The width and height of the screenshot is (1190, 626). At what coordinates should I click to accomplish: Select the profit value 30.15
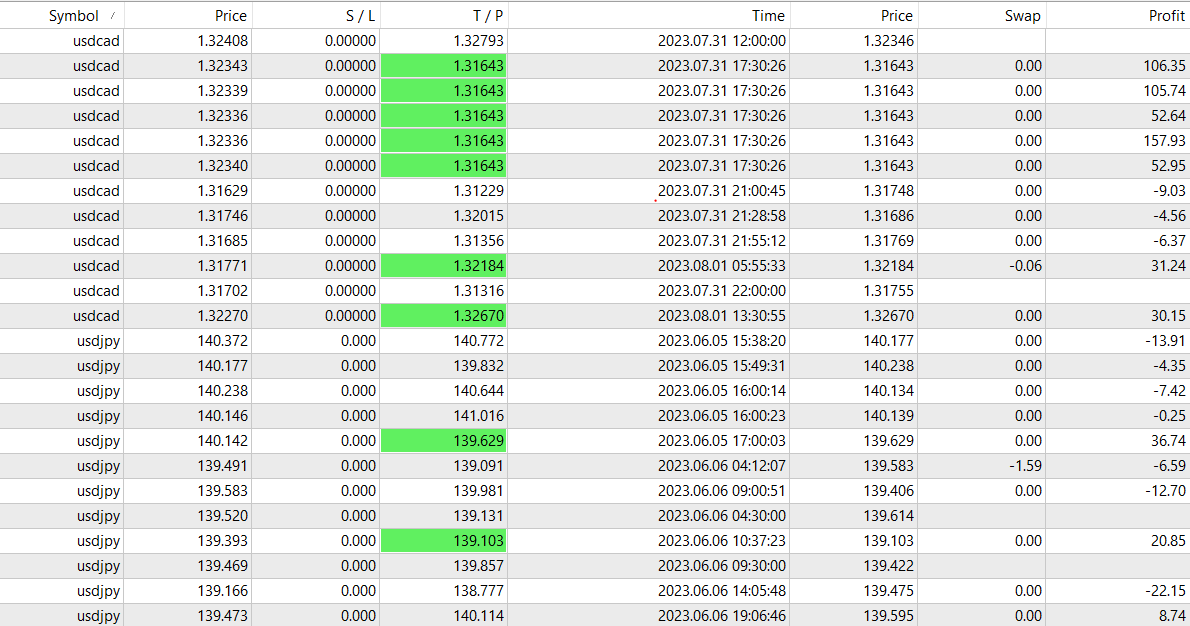[1168, 316]
